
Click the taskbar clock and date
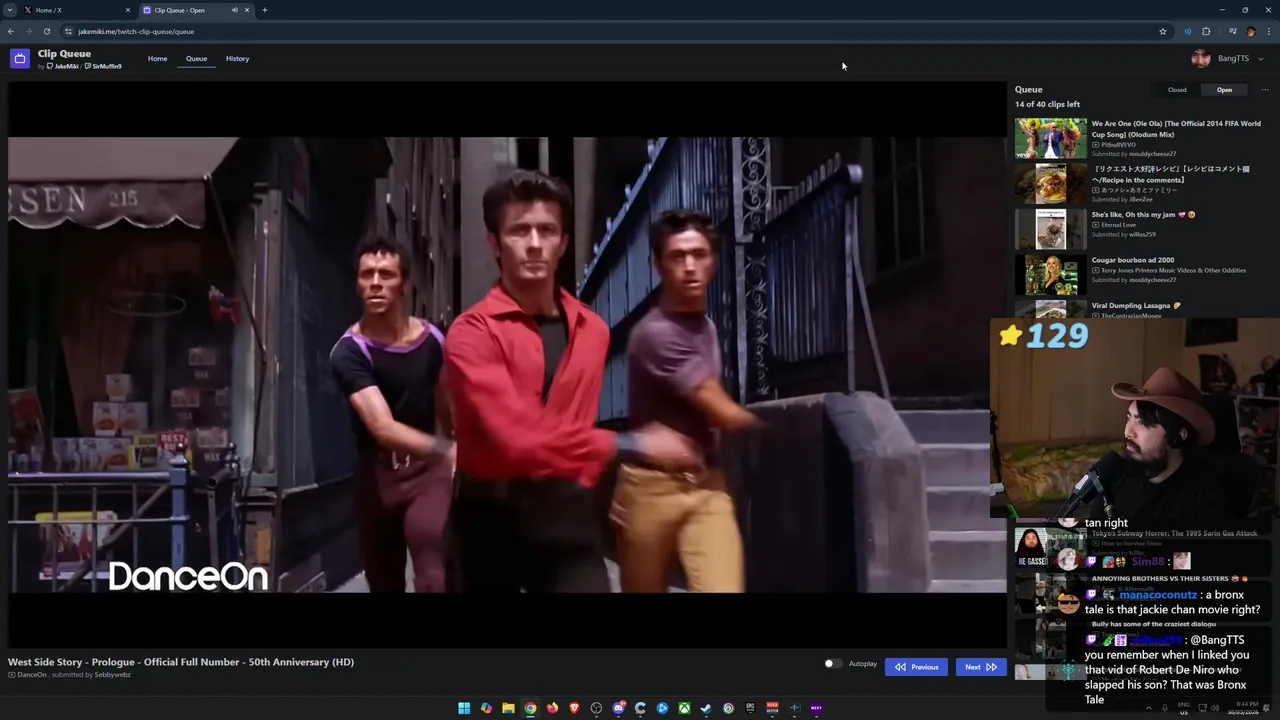pyautogui.click(x=1244, y=708)
